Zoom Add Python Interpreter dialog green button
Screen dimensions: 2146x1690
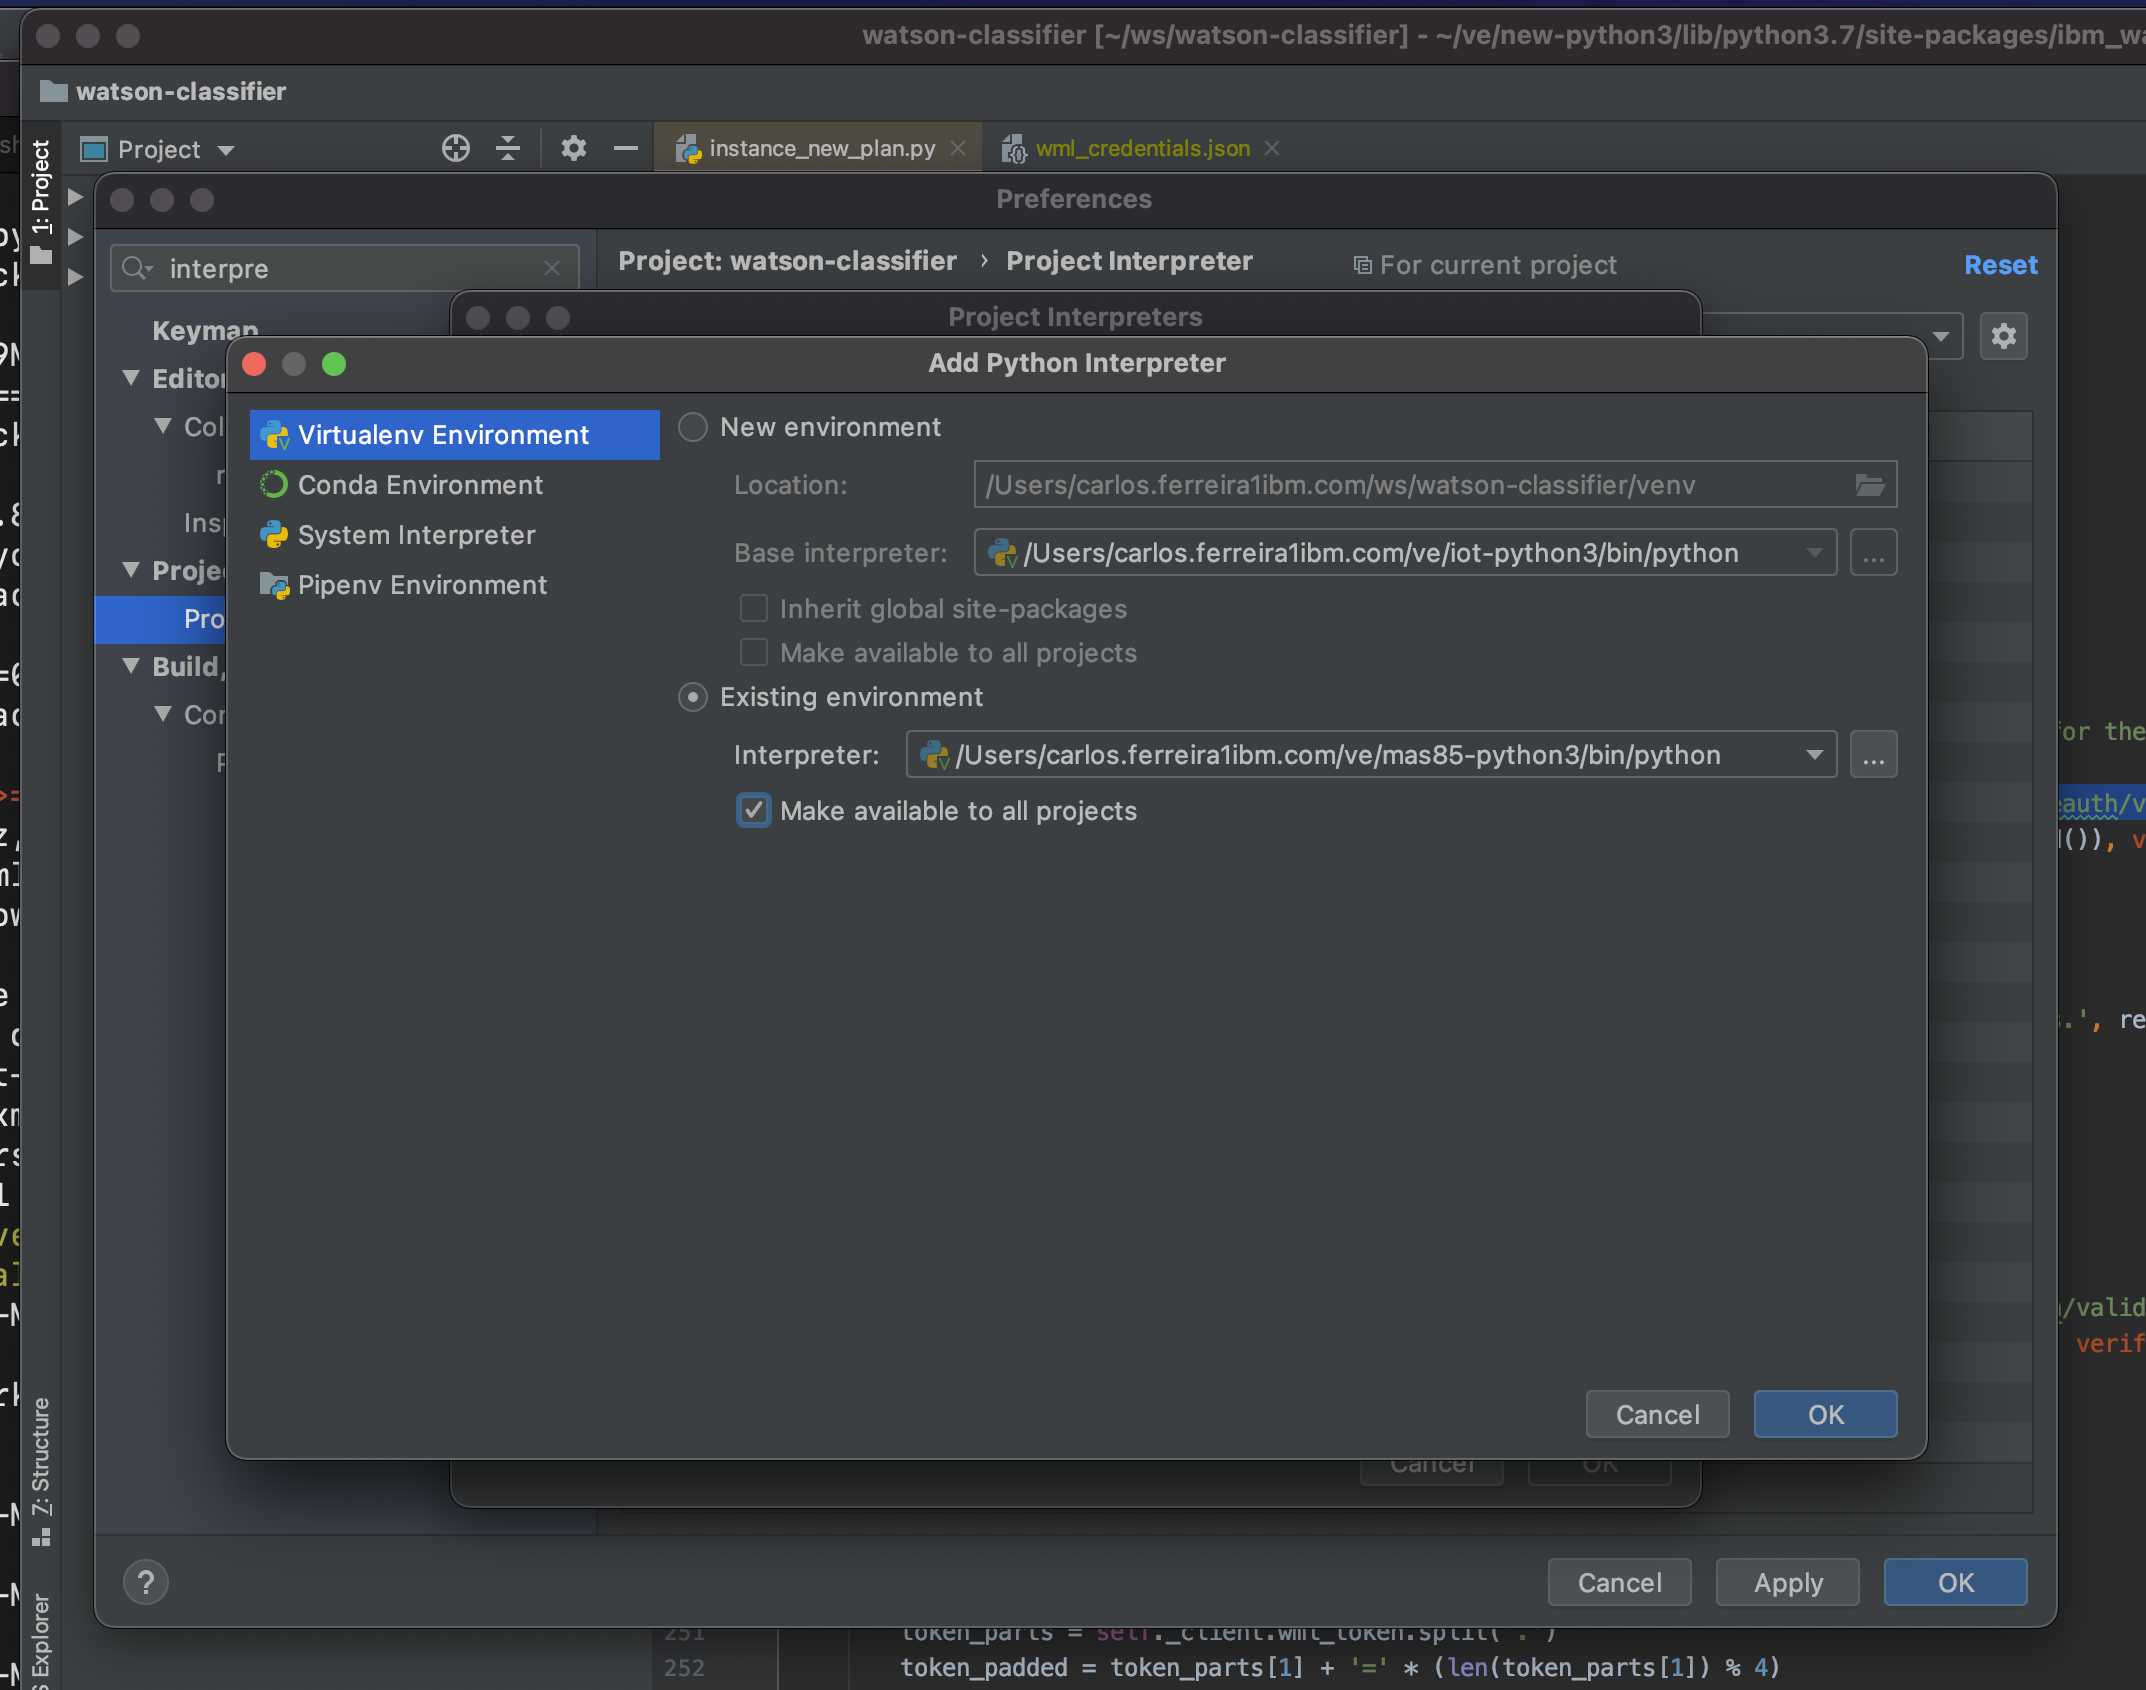pyautogui.click(x=334, y=364)
